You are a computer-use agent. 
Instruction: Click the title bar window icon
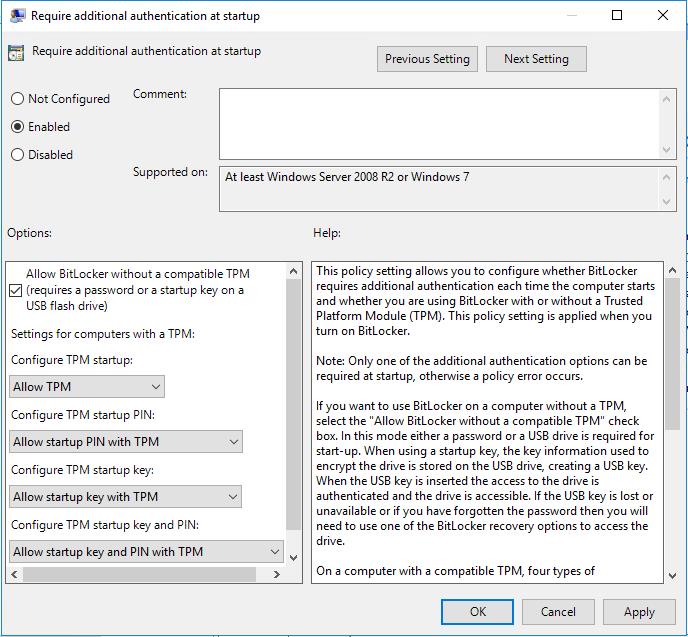pyautogui.click(x=17, y=16)
